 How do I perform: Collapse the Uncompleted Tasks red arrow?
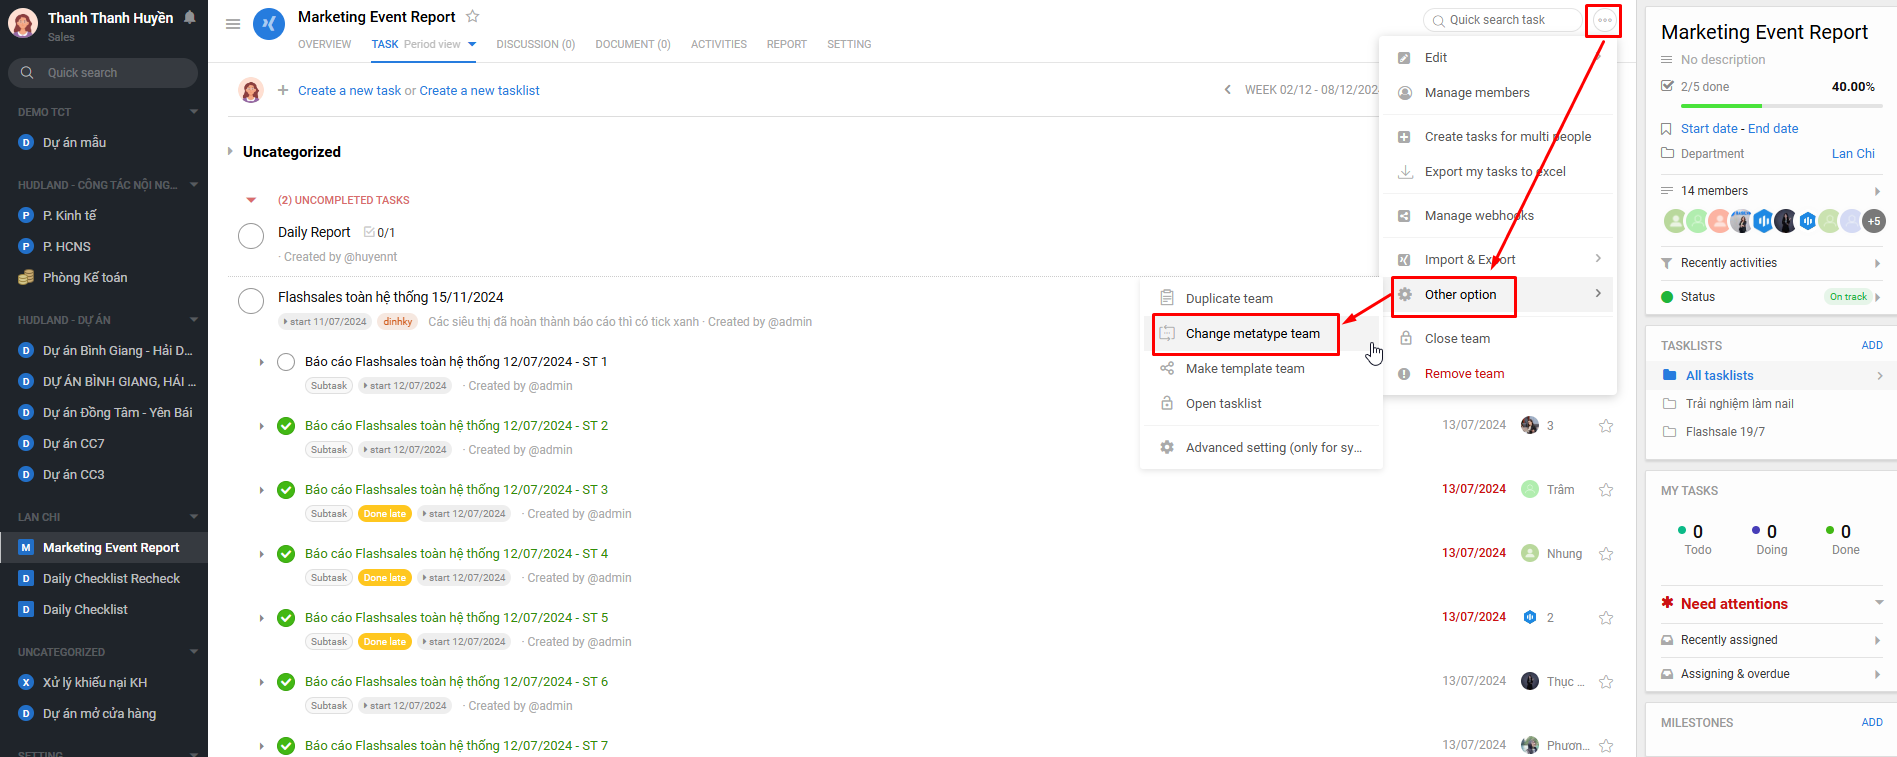click(251, 200)
